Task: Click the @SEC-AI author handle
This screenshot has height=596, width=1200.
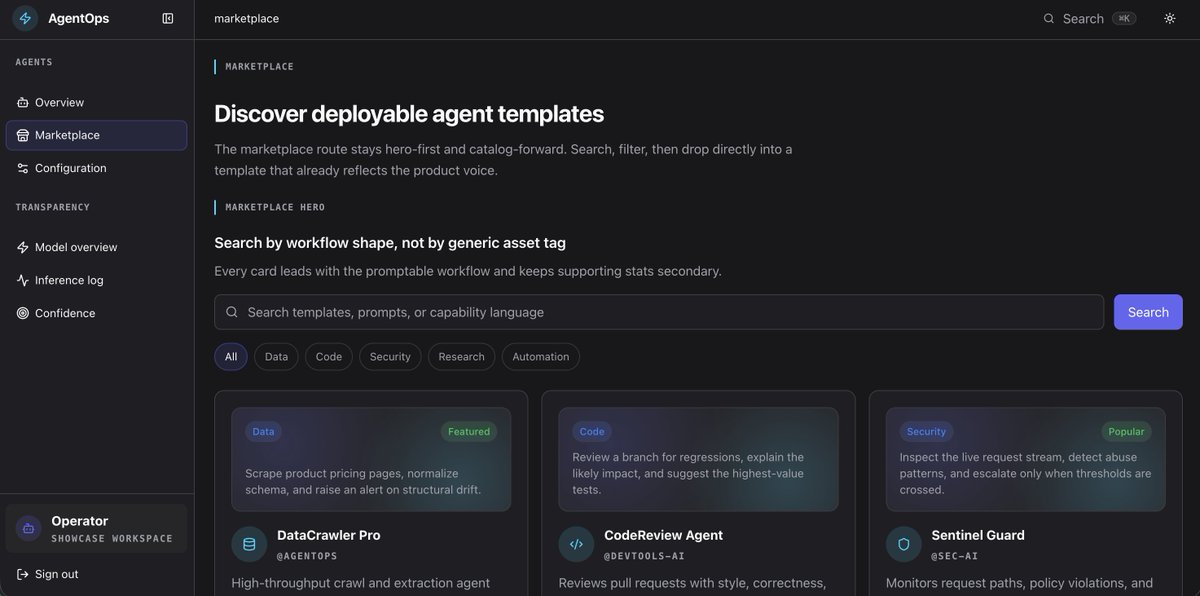Action: [955, 556]
